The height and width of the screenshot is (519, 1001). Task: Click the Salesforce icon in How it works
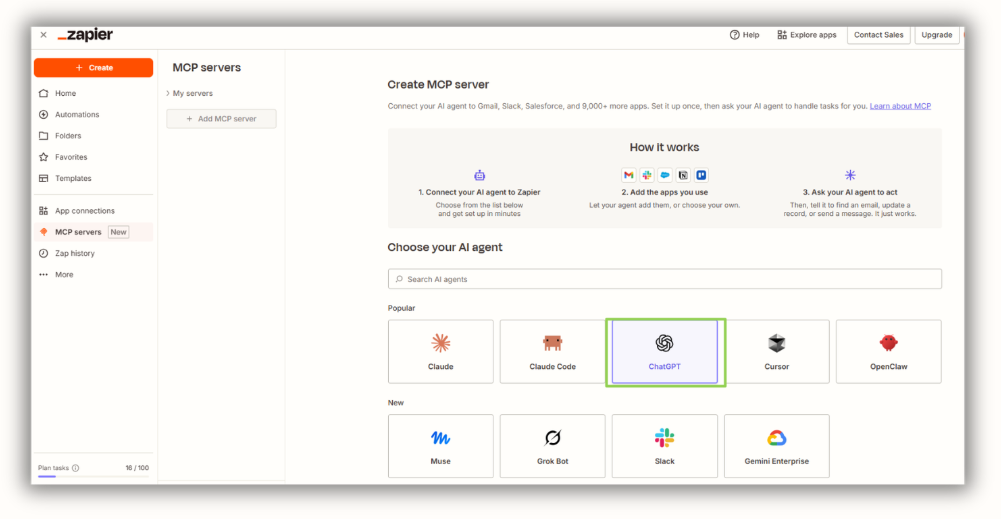pos(665,175)
